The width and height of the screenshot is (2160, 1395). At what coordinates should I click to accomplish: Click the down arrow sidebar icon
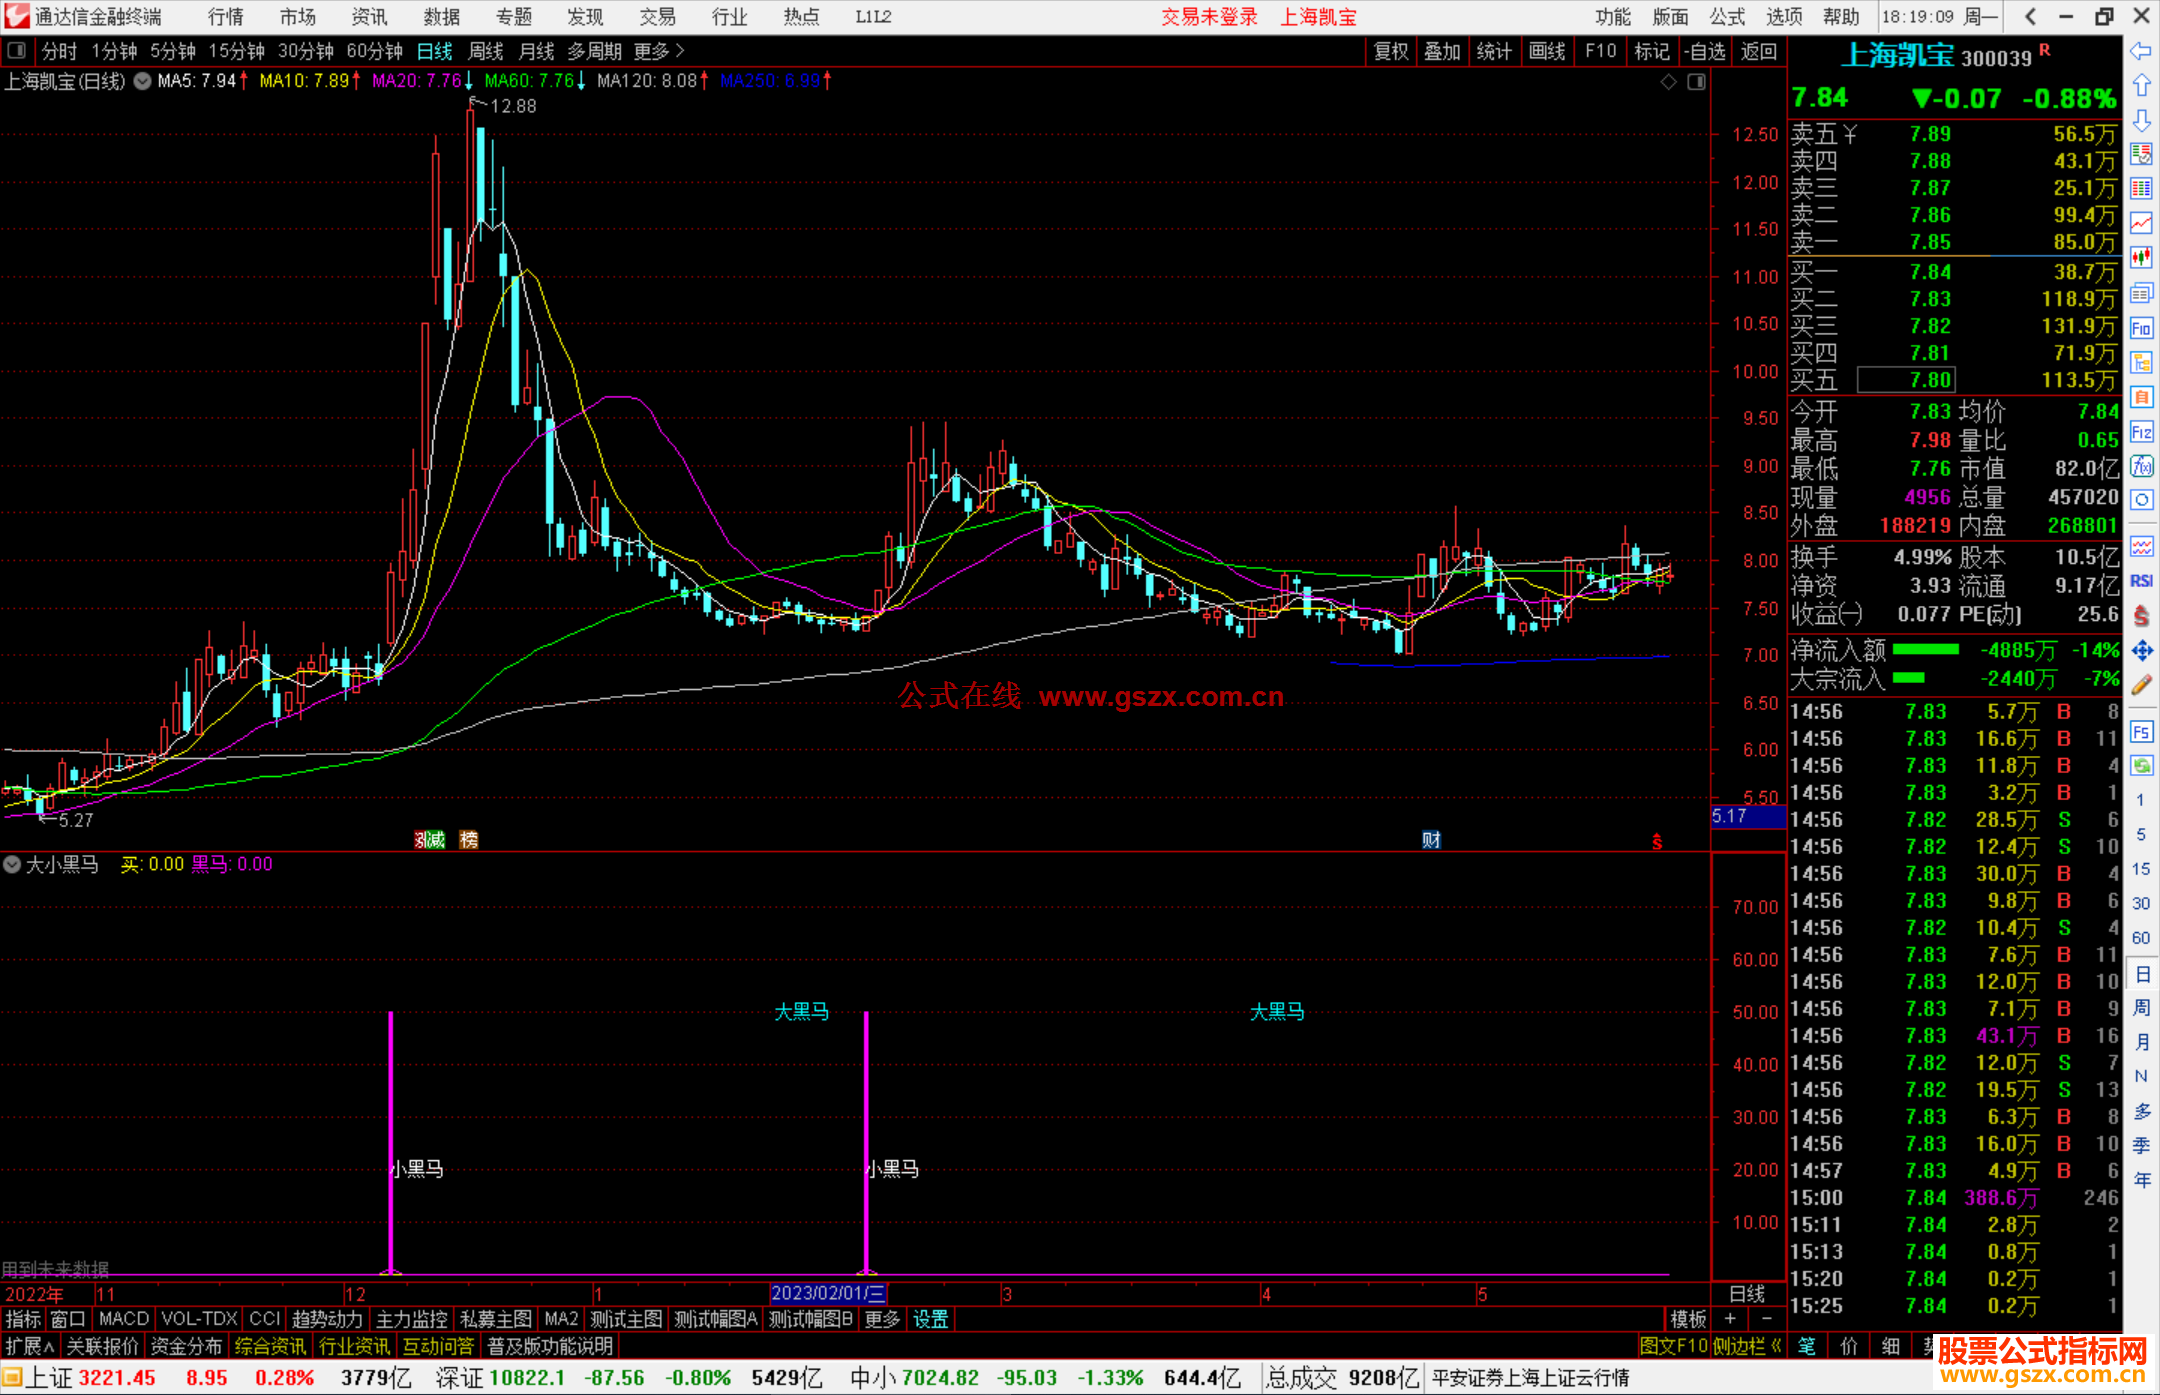(2141, 121)
